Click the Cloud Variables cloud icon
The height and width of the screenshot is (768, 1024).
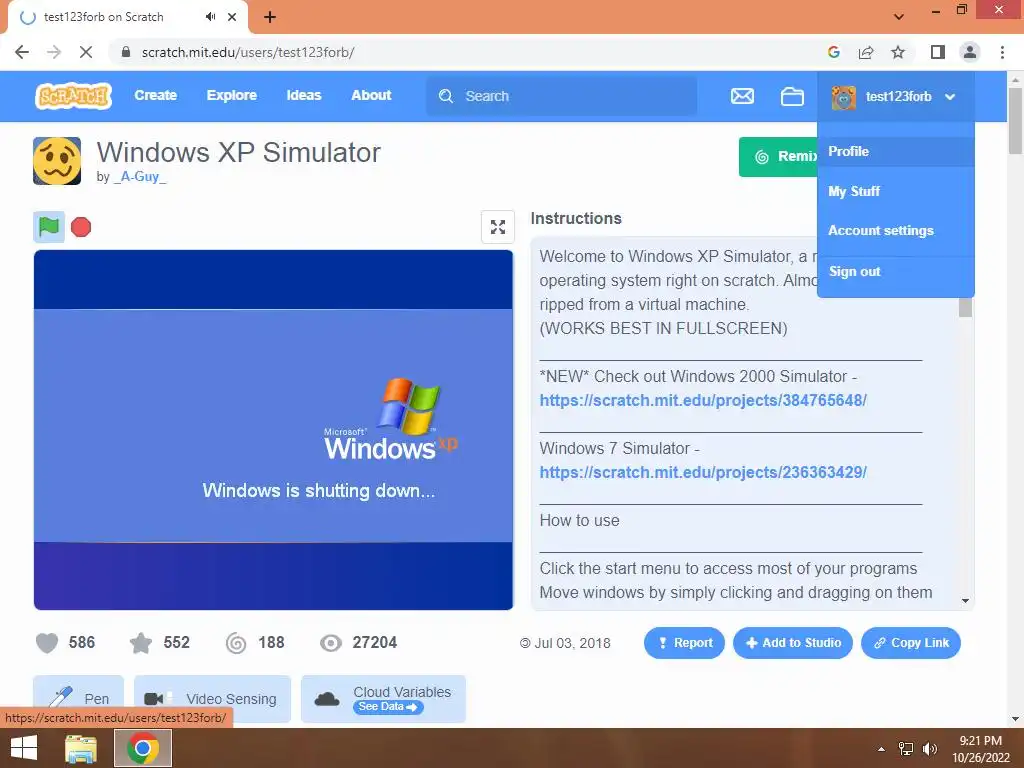coord(327,699)
